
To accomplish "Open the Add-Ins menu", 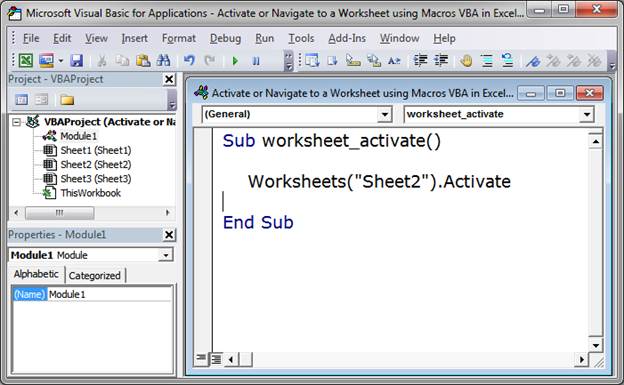I will point(347,38).
